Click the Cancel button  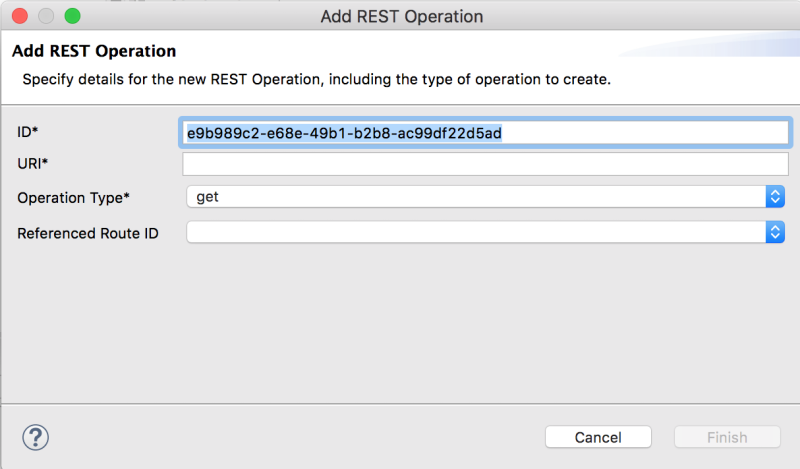point(598,437)
